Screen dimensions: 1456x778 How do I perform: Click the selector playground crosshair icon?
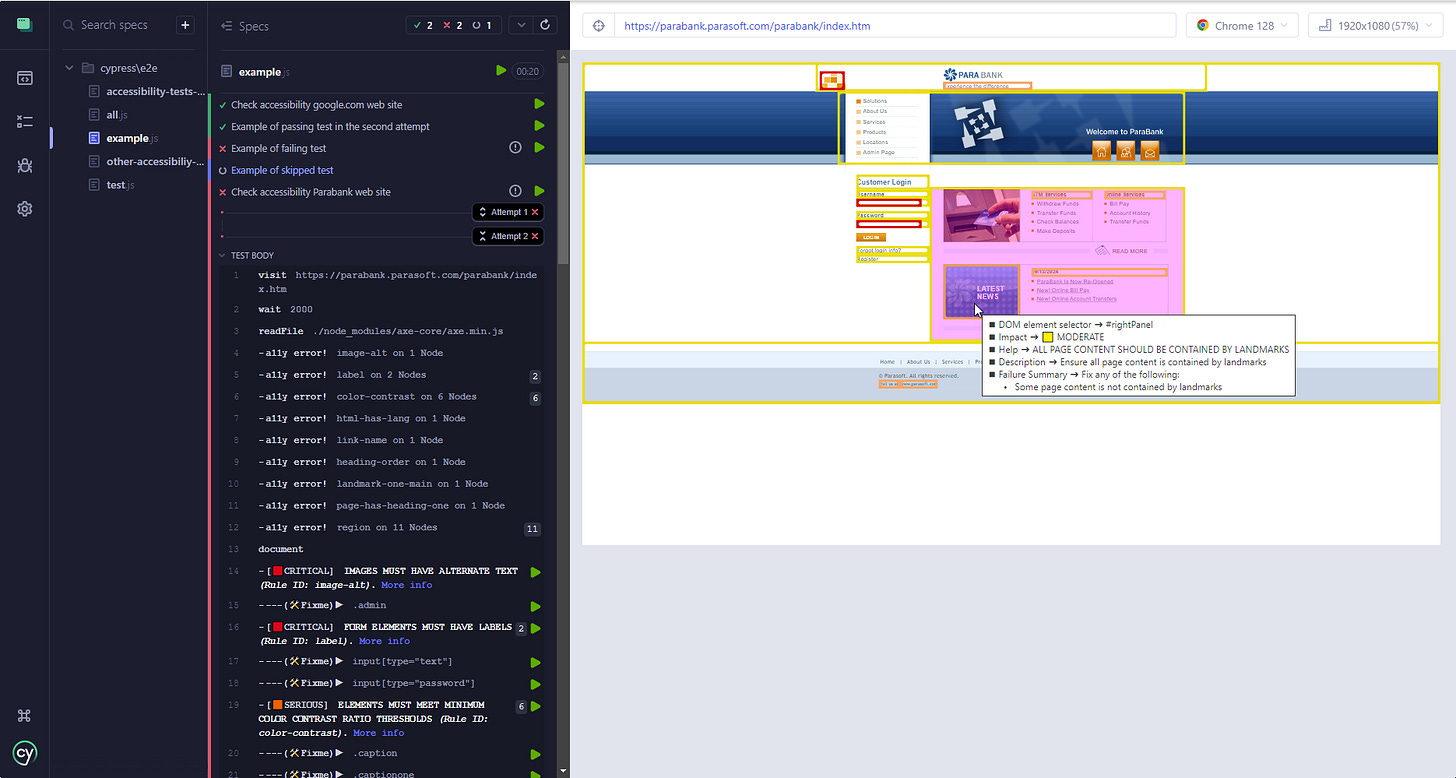tap(599, 26)
